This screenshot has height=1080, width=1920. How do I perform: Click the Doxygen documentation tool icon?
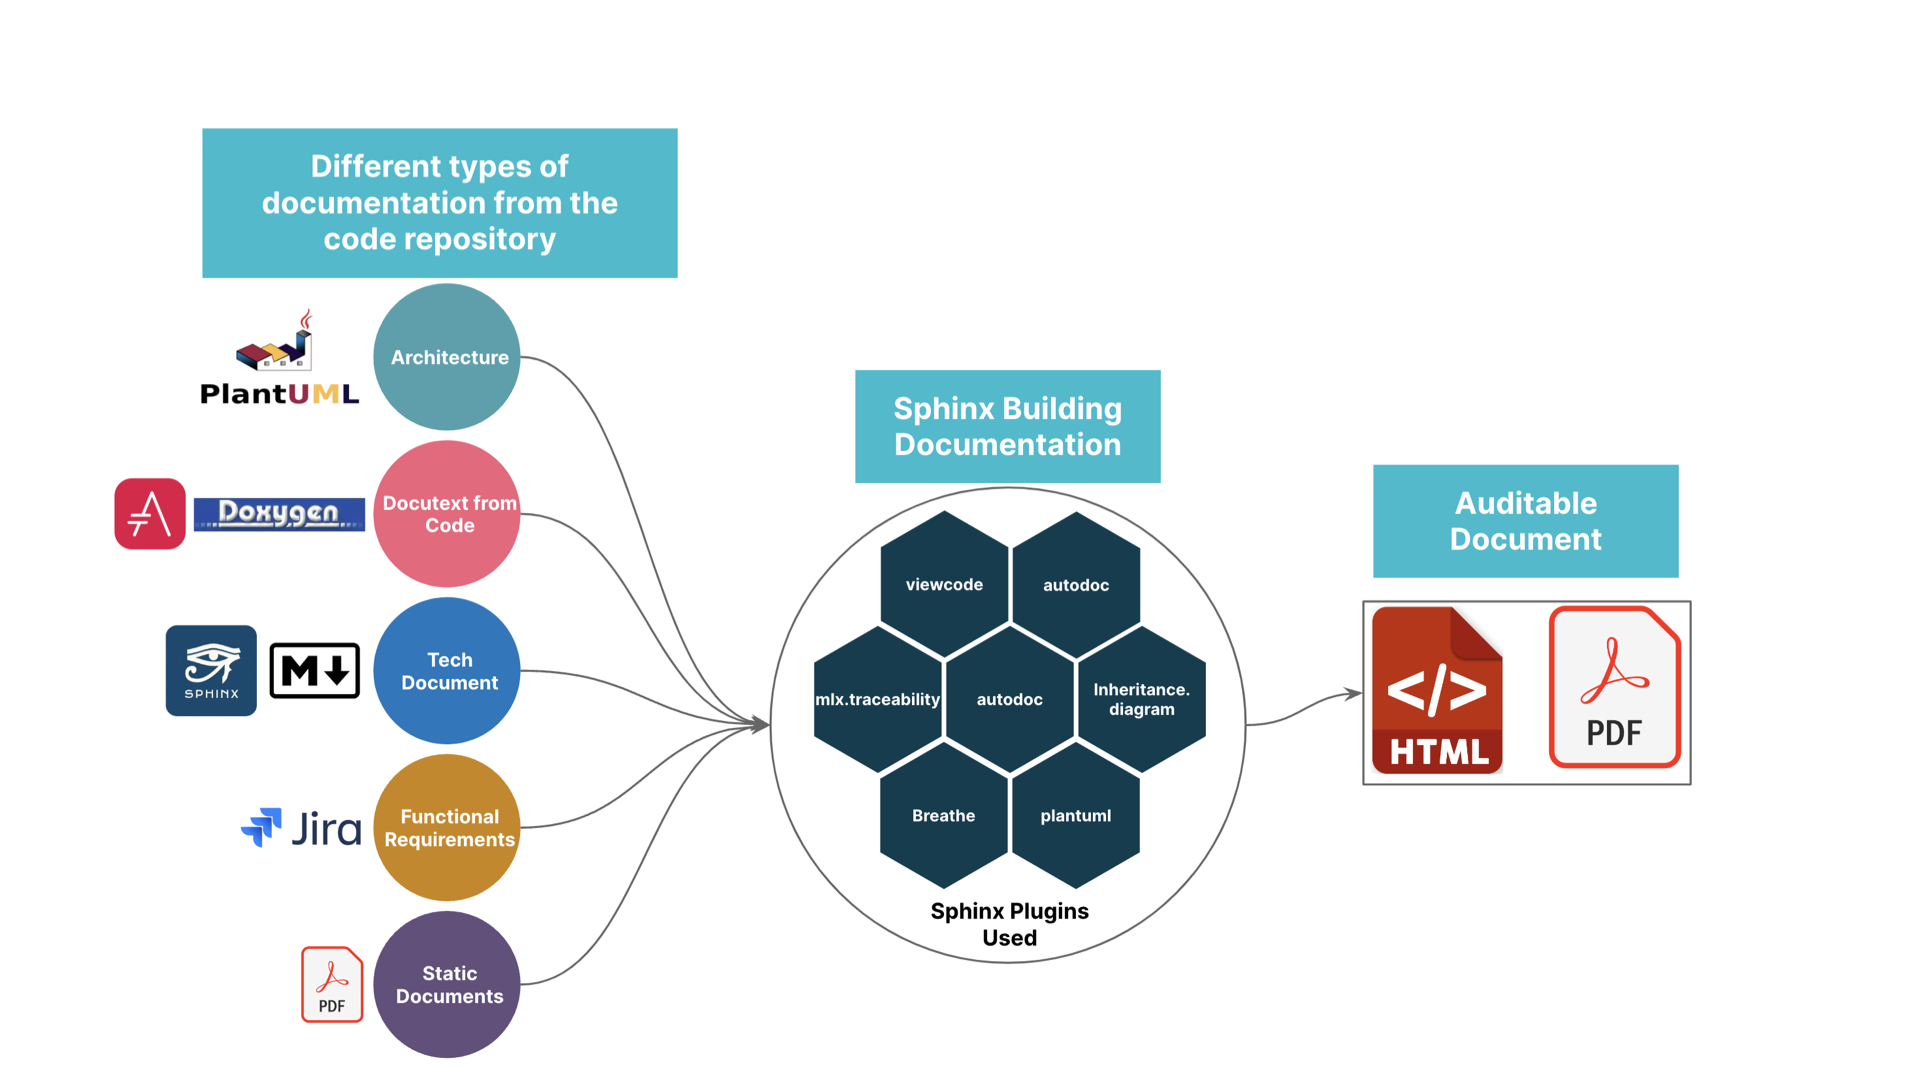pos(277,510)
